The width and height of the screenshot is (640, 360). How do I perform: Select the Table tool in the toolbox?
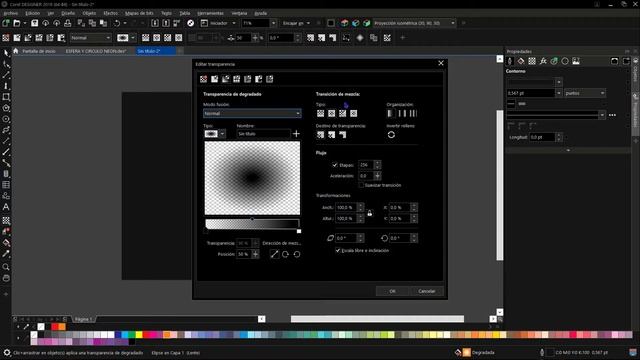pyautogui.click(x=6, y=185)
